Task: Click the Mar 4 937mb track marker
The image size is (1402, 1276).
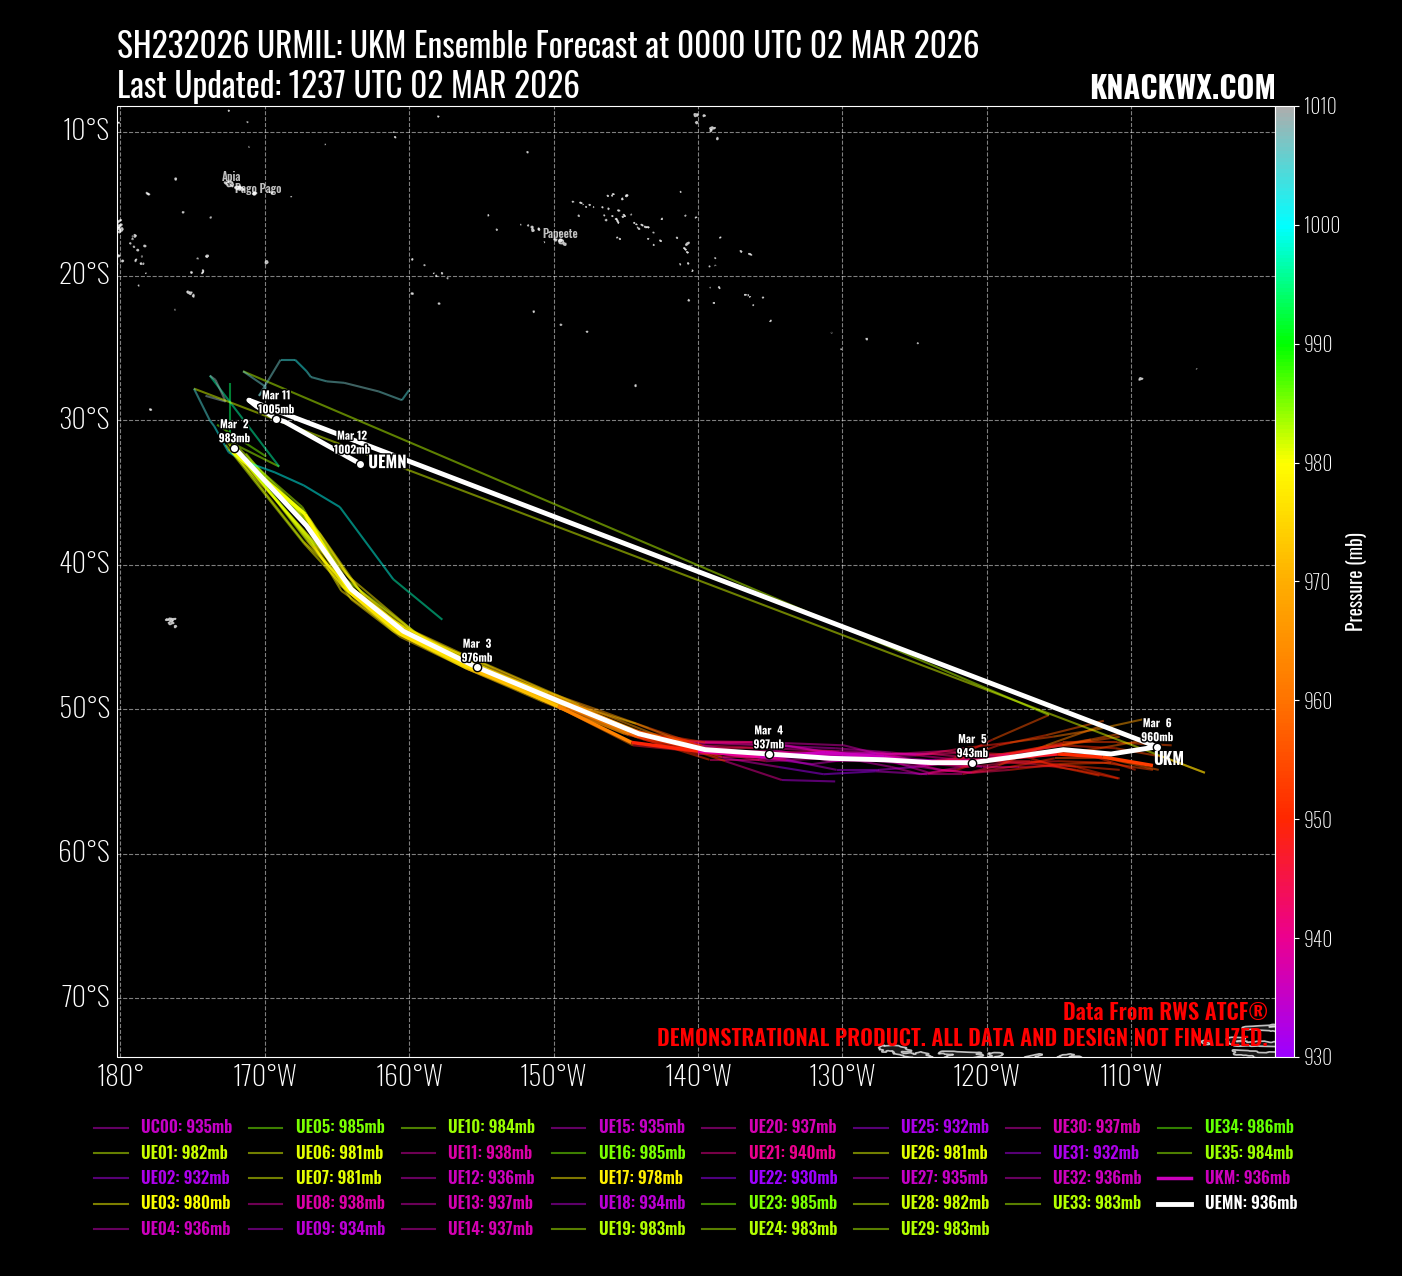Action: coord(769,754)
